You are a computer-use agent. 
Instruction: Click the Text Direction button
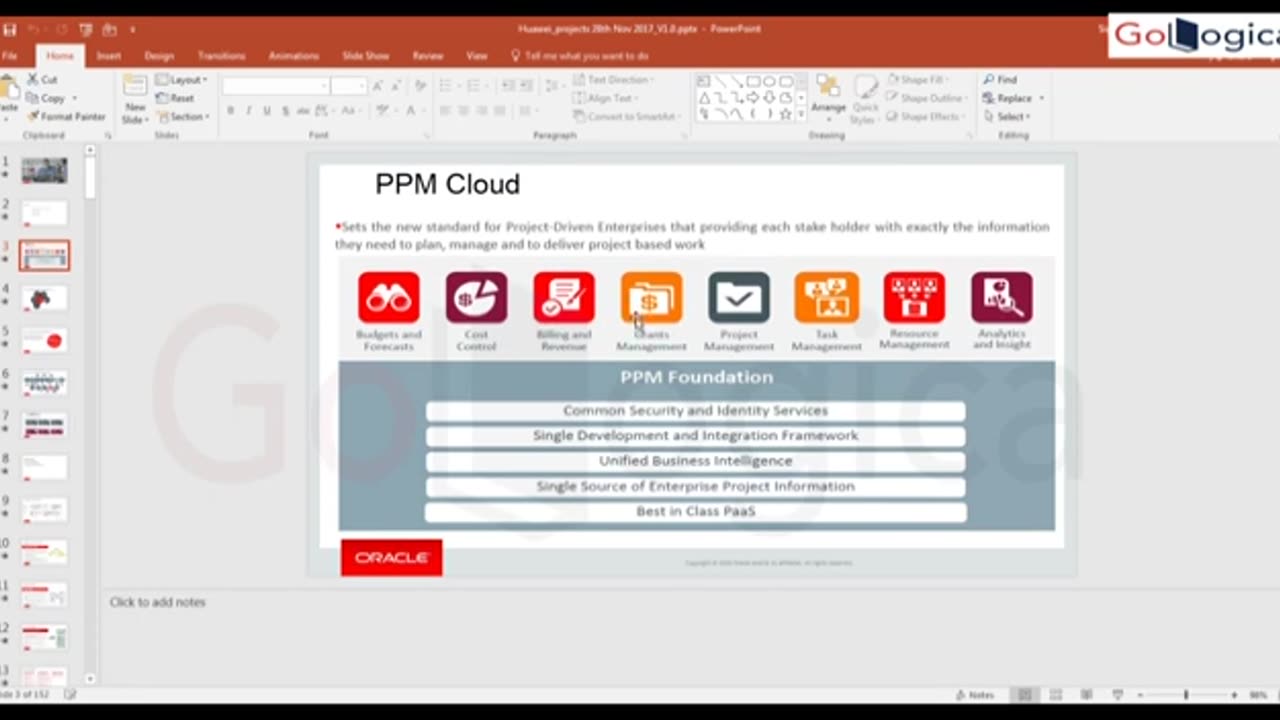[x=613, y=79]
